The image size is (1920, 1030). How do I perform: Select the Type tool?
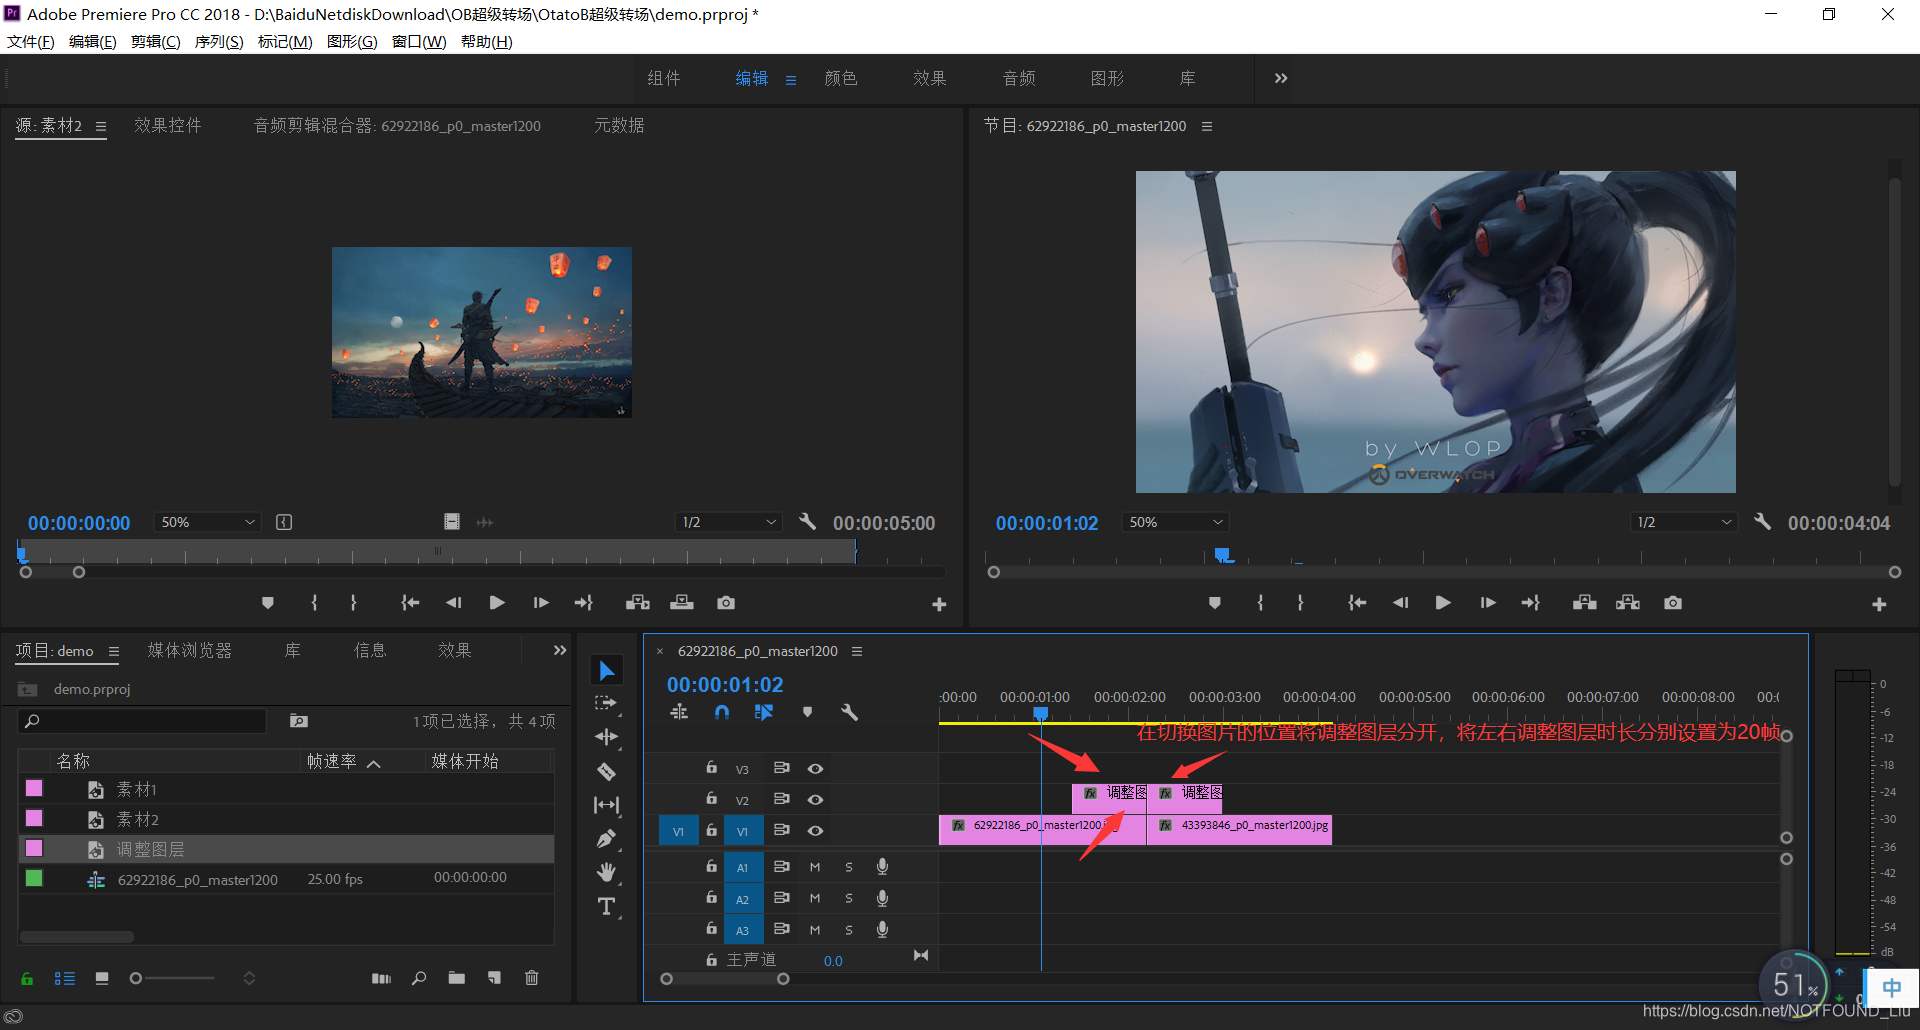click(x=606, y=907)
